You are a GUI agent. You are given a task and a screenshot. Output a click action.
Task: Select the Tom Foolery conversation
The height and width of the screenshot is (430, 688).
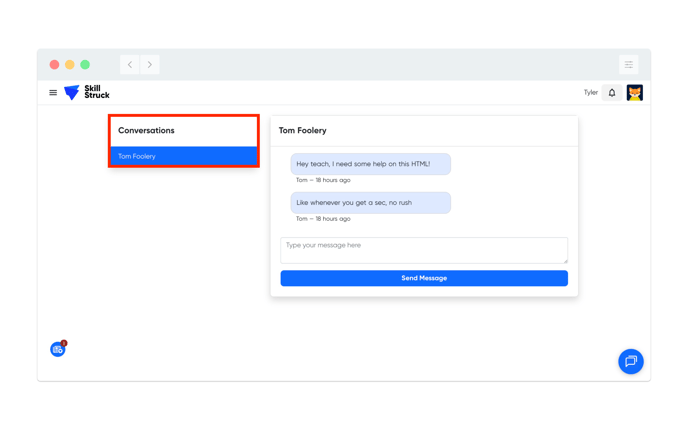(184, 156)
